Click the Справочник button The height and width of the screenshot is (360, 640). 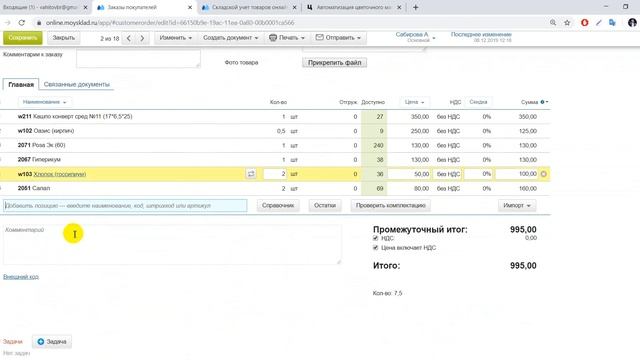click(x=278, y=206)
